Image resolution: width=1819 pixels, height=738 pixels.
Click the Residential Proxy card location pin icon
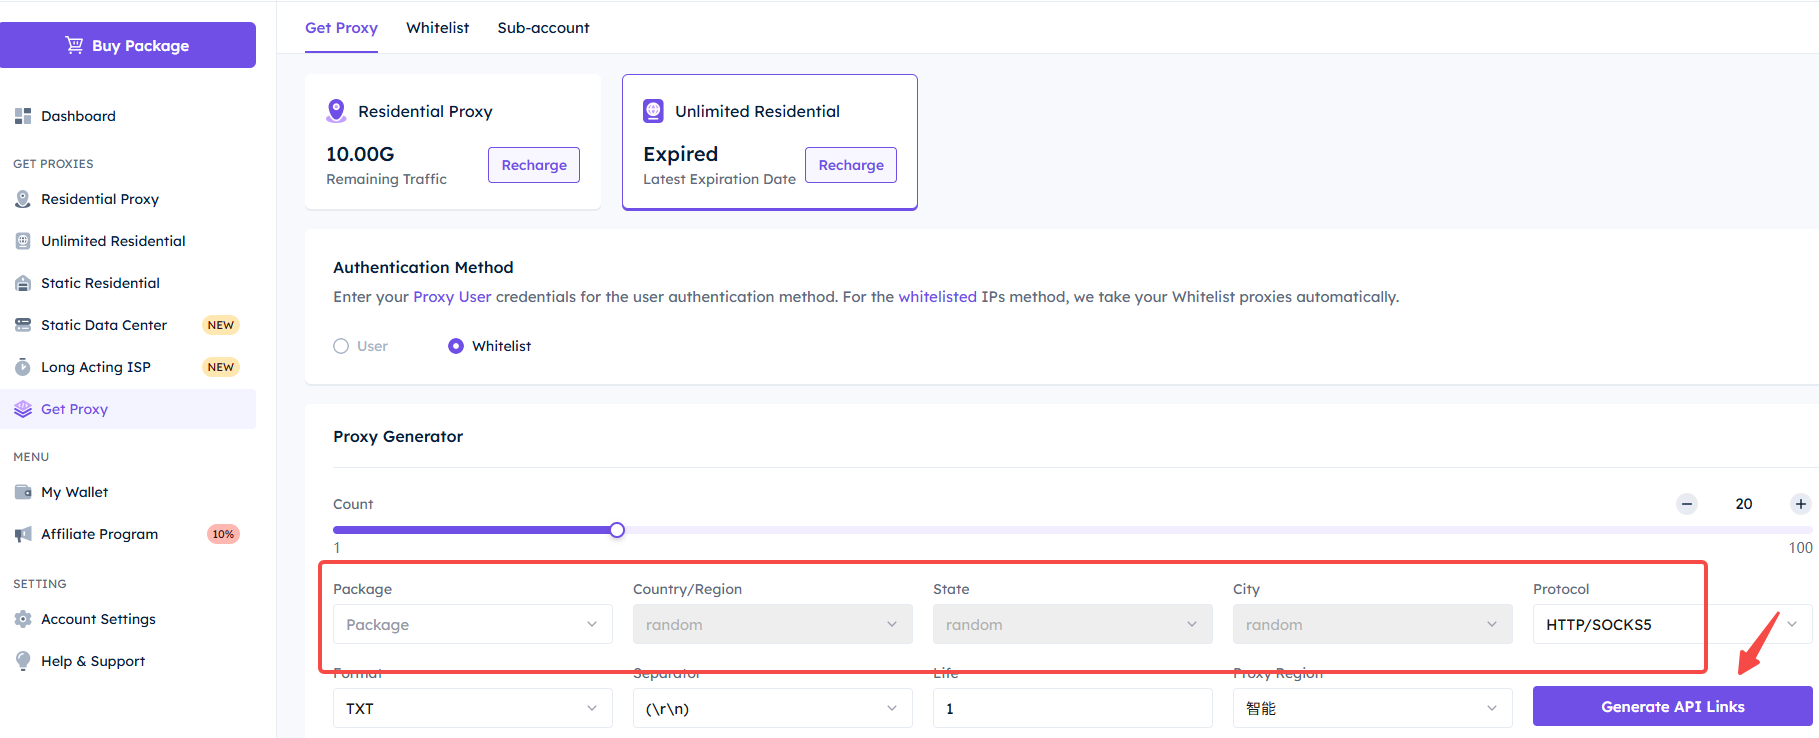337,111
